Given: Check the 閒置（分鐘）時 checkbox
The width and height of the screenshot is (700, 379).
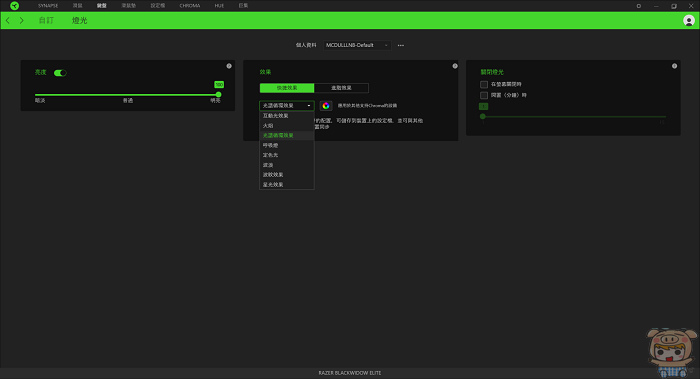Looking at the screenshot, I should coord(483,95).
